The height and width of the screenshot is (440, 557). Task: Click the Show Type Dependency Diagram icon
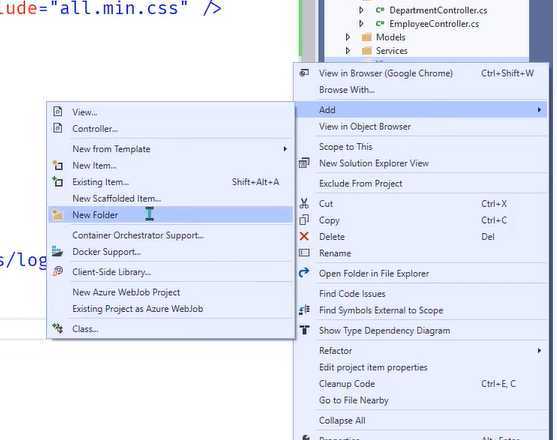pos(304,330)
